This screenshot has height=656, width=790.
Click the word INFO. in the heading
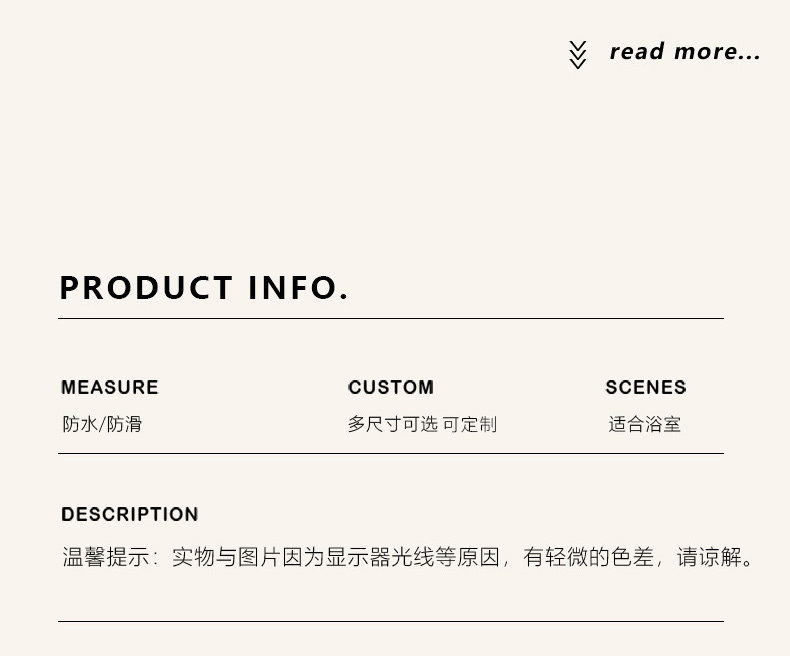tap(298, 288)
